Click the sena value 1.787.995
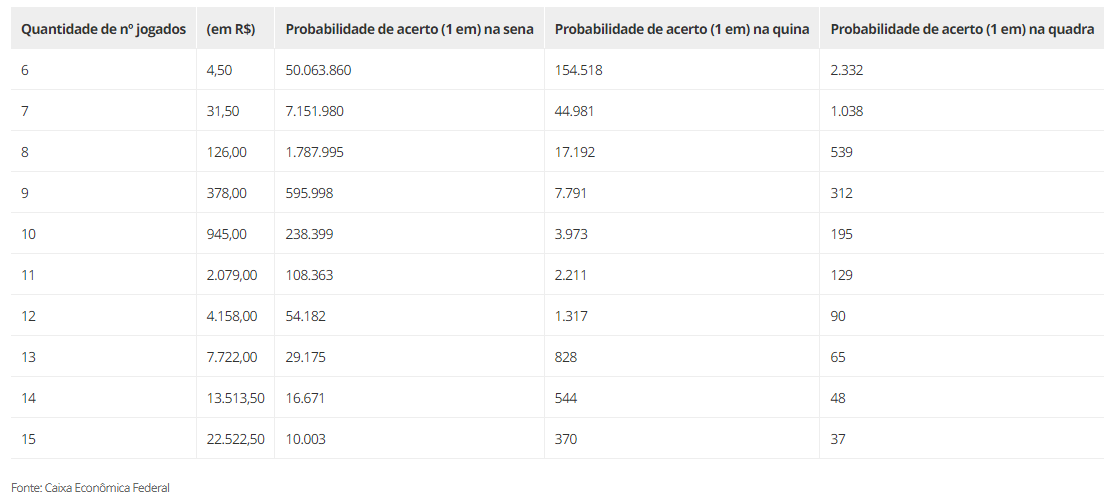 pyautogui.click(x=314, y=152)
